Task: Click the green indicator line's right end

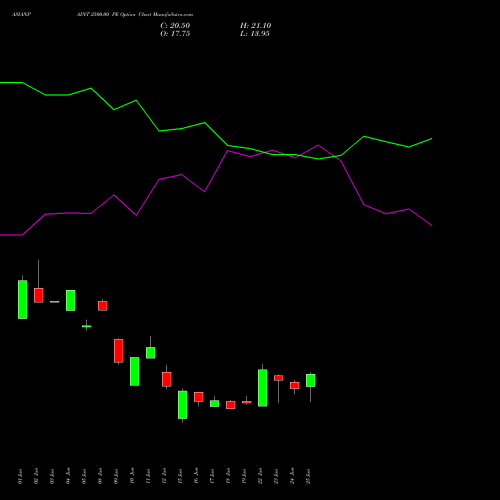Action: coord(431,139)
